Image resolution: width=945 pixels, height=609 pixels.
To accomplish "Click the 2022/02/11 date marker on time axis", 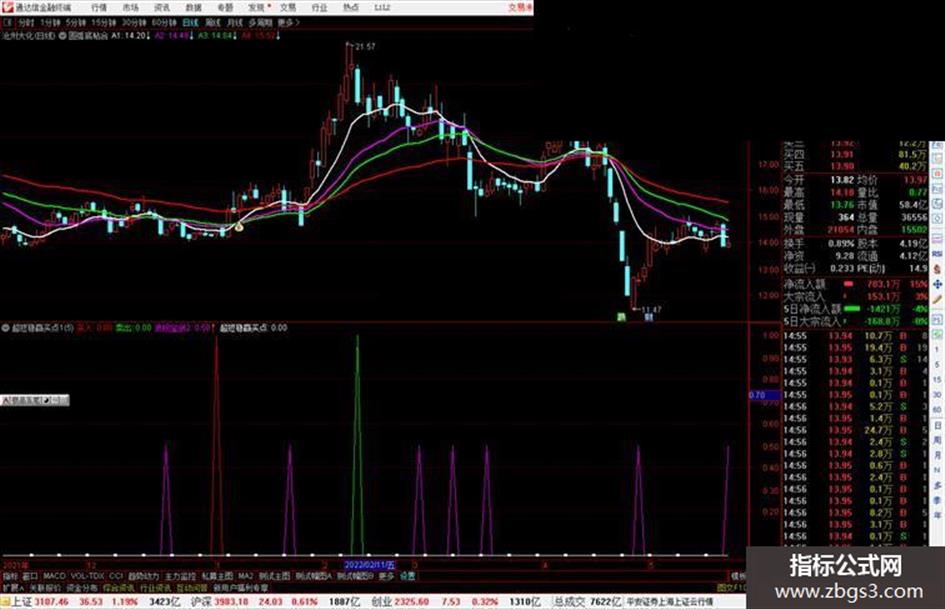I will (369, 565).
